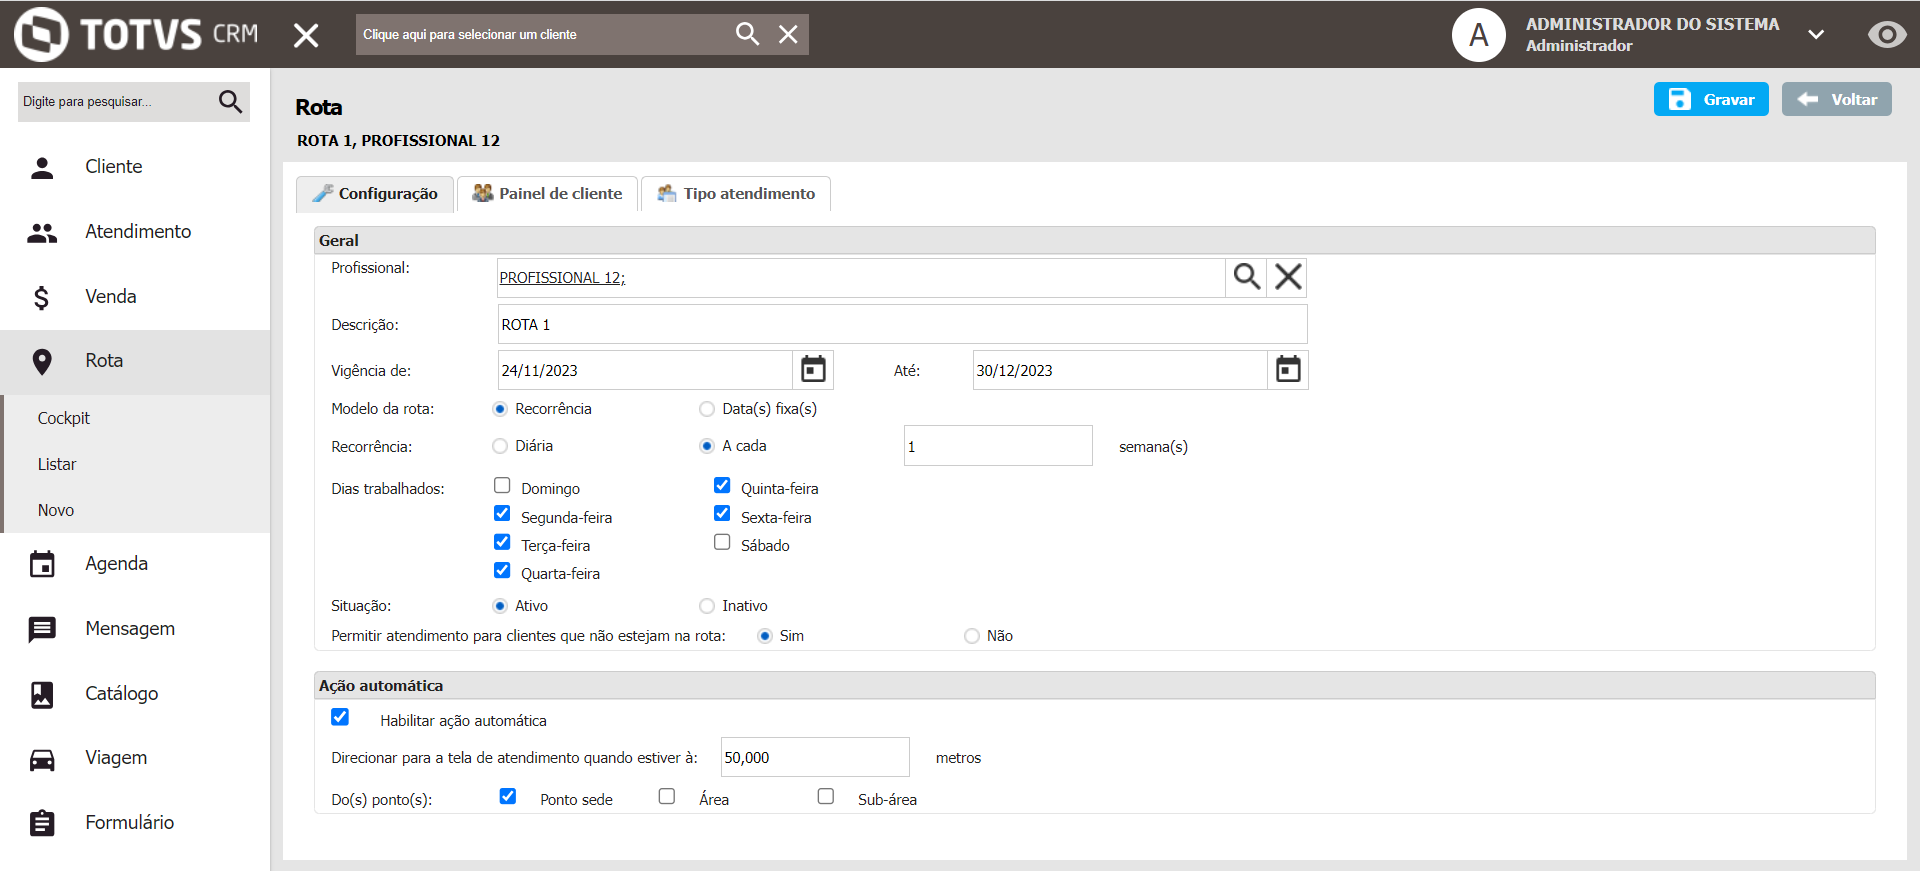Open the Vigência de calendar picker
Screen dimensions: 1920x871
(x=813, y=370)
